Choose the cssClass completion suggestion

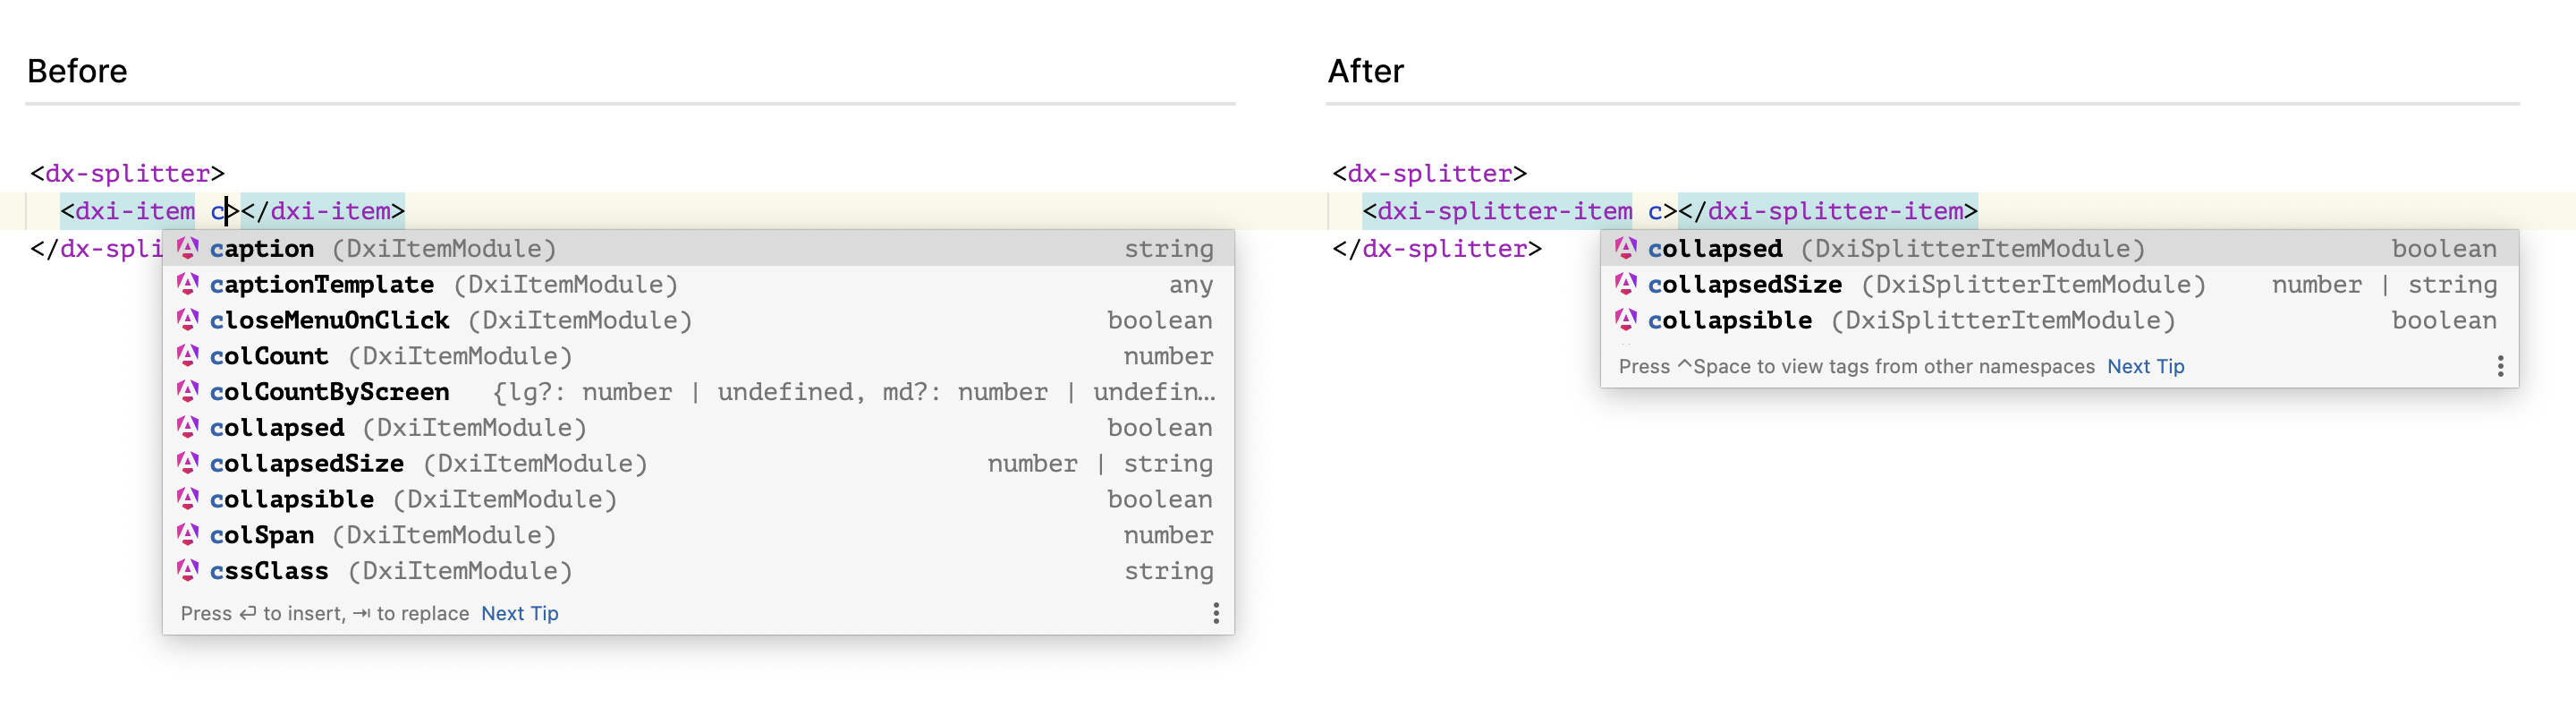tap(698, 571)
